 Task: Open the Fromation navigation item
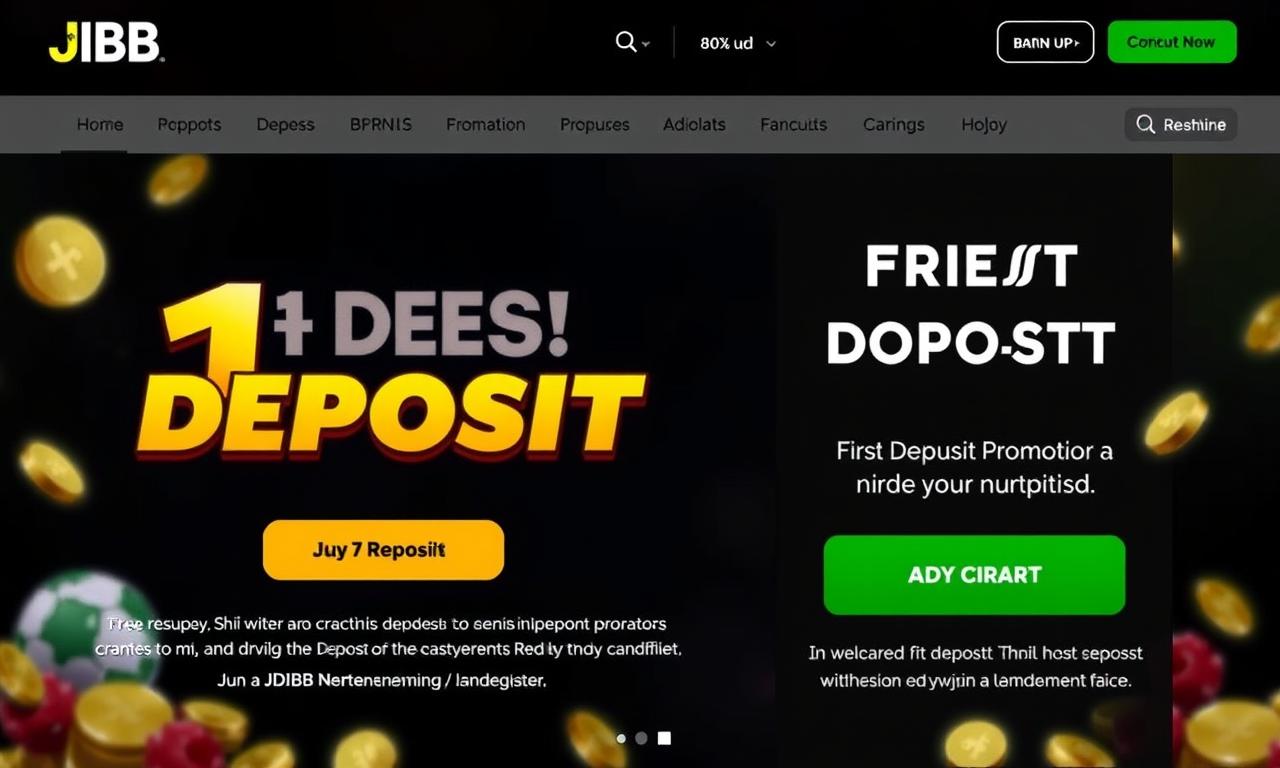(485, 125)
